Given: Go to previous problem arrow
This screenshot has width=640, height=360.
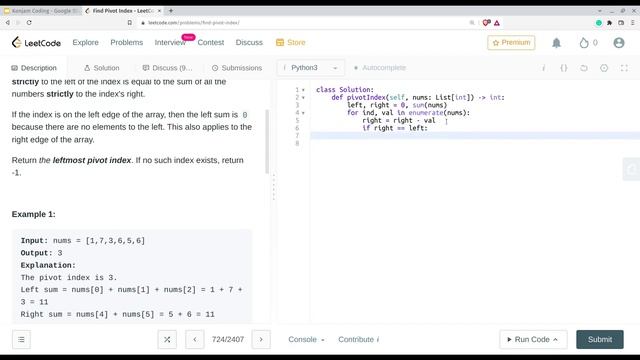Looking at the screenshot, I should click(x=195, y=339).
